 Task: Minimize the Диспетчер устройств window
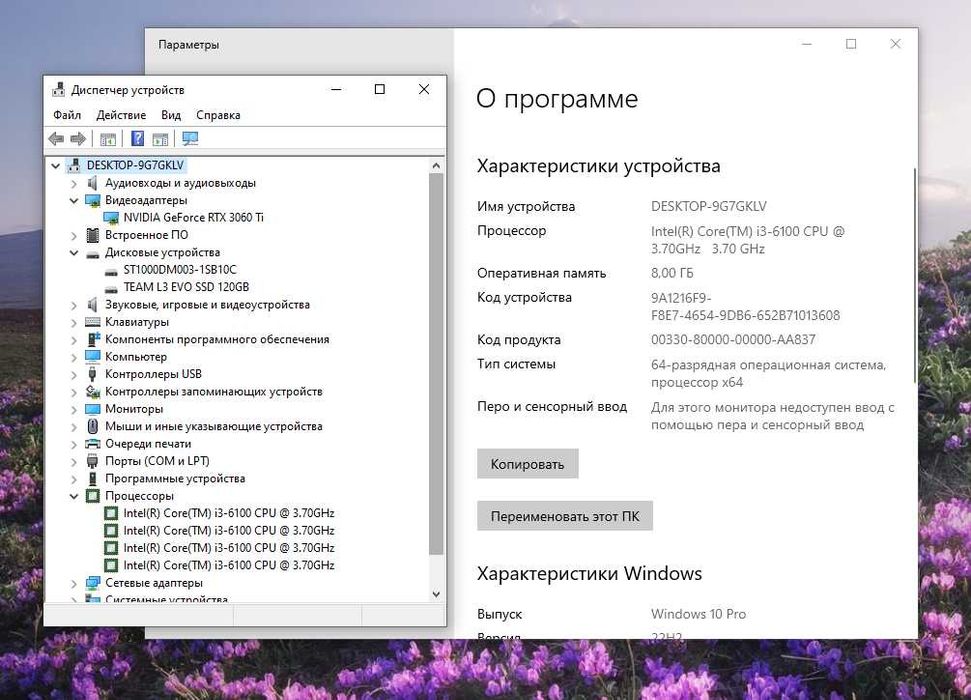pos(336,90)
